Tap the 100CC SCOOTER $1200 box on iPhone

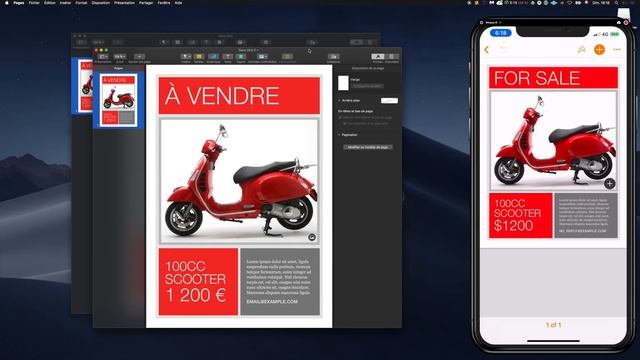(x=521, y=216)
